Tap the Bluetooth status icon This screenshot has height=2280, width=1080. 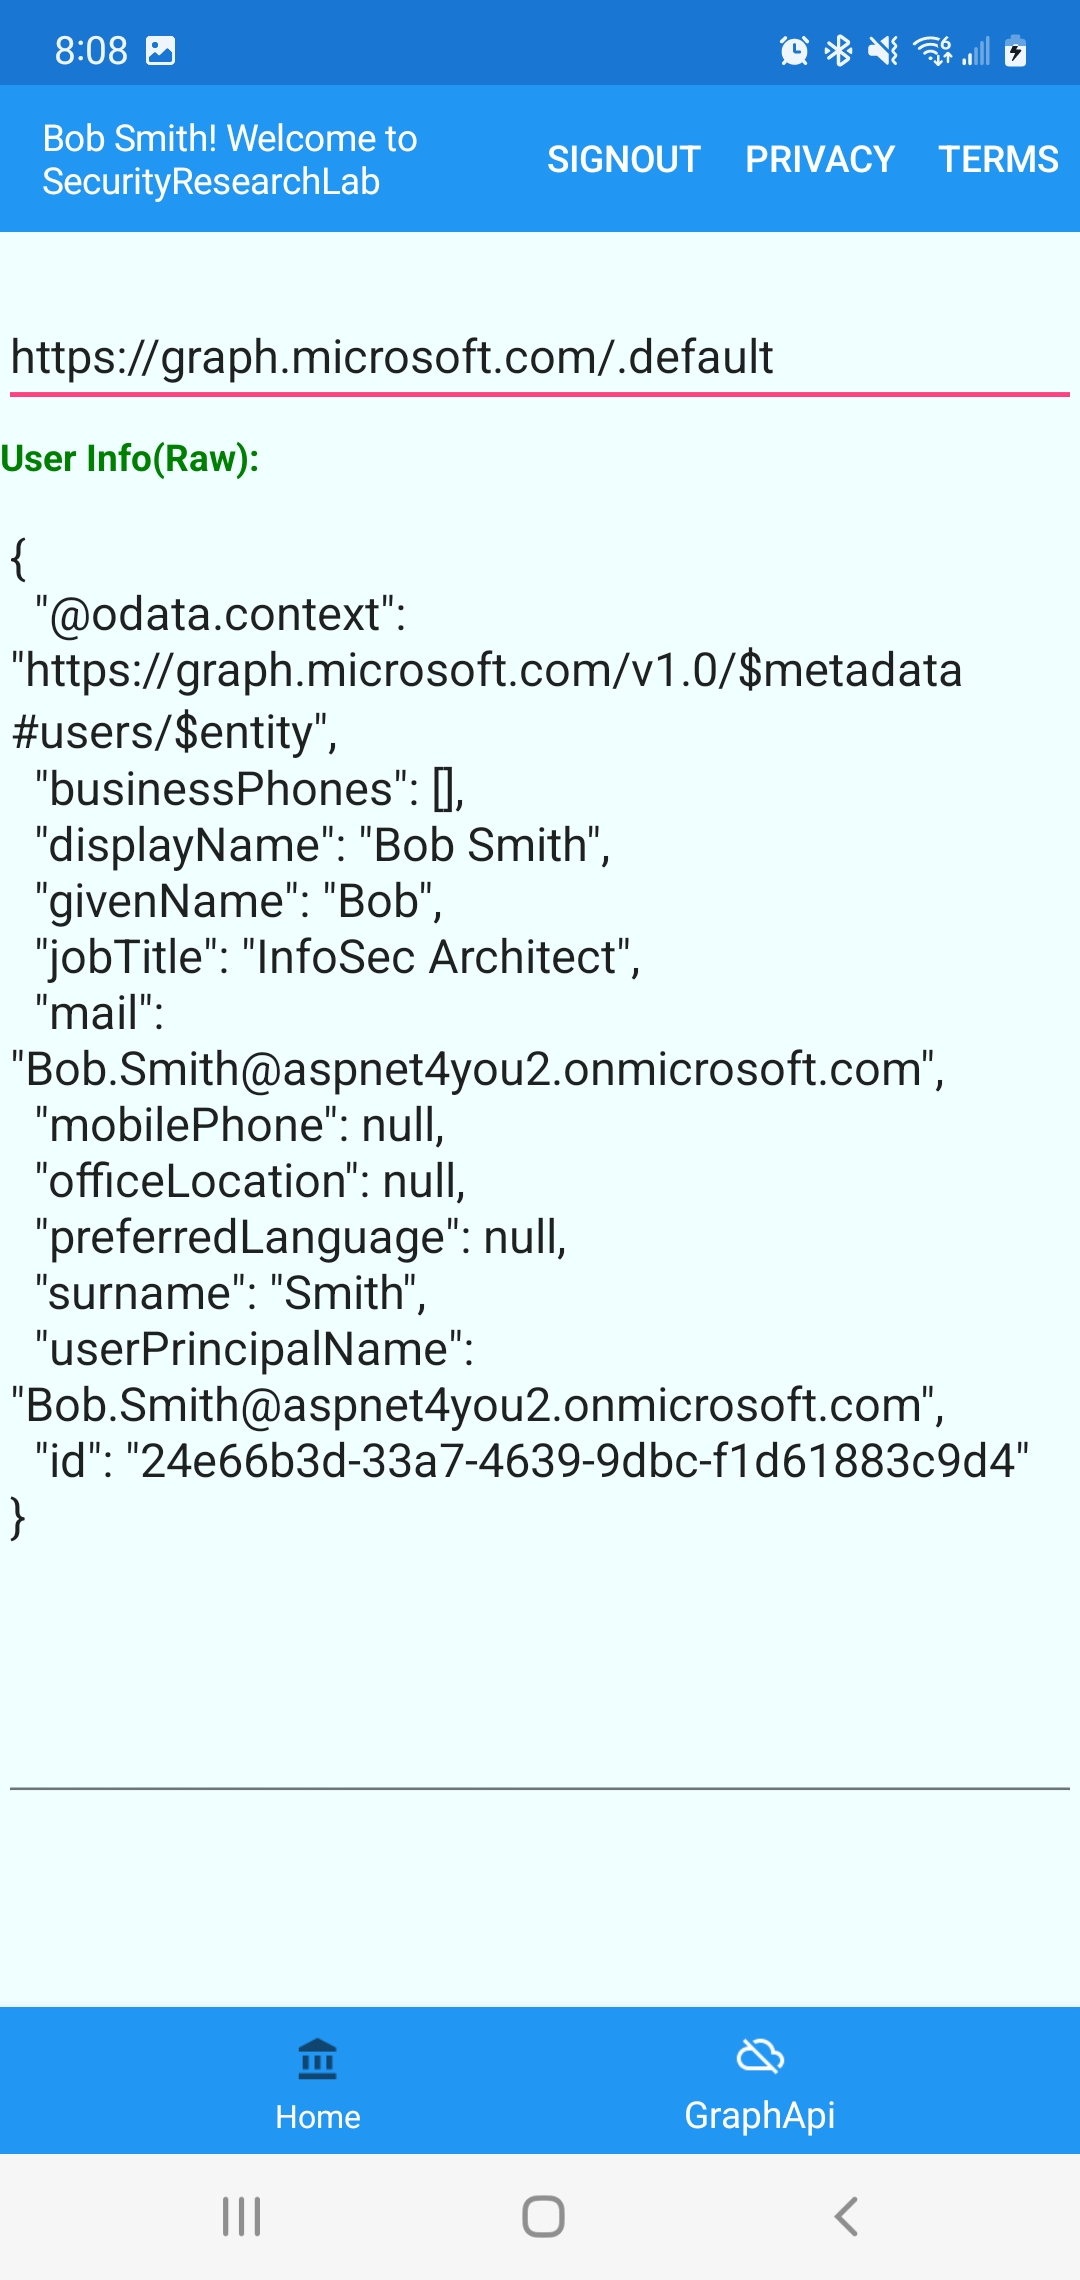pyautogui.click(x=838, y=50)
